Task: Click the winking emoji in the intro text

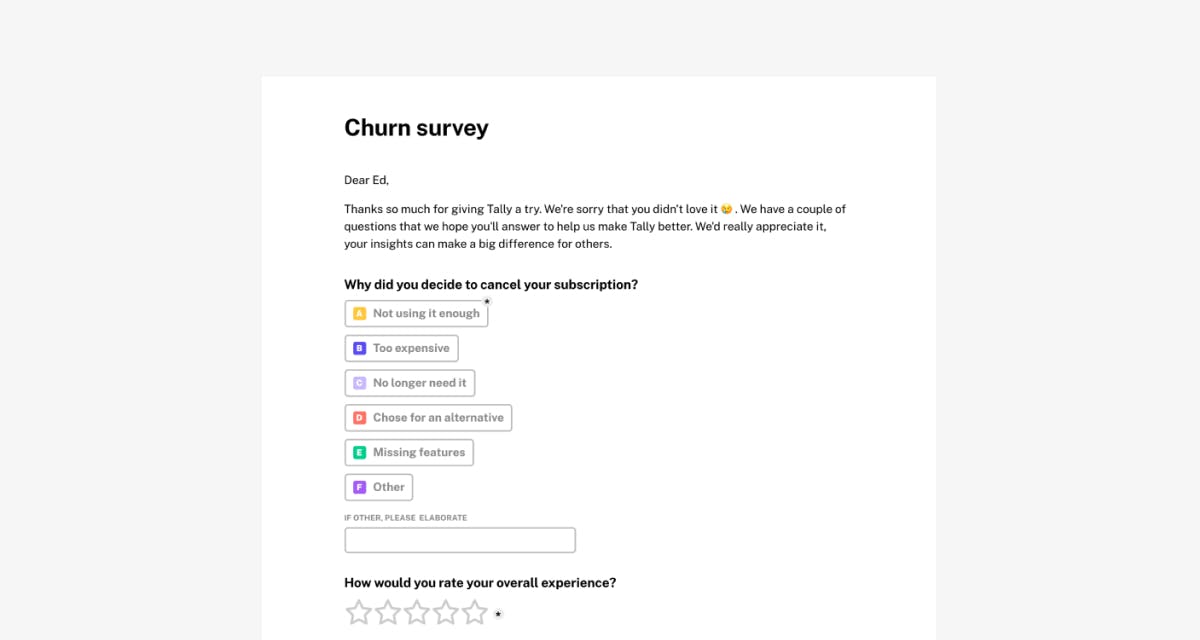Action: pyautogui.click(x=728, y=209)
